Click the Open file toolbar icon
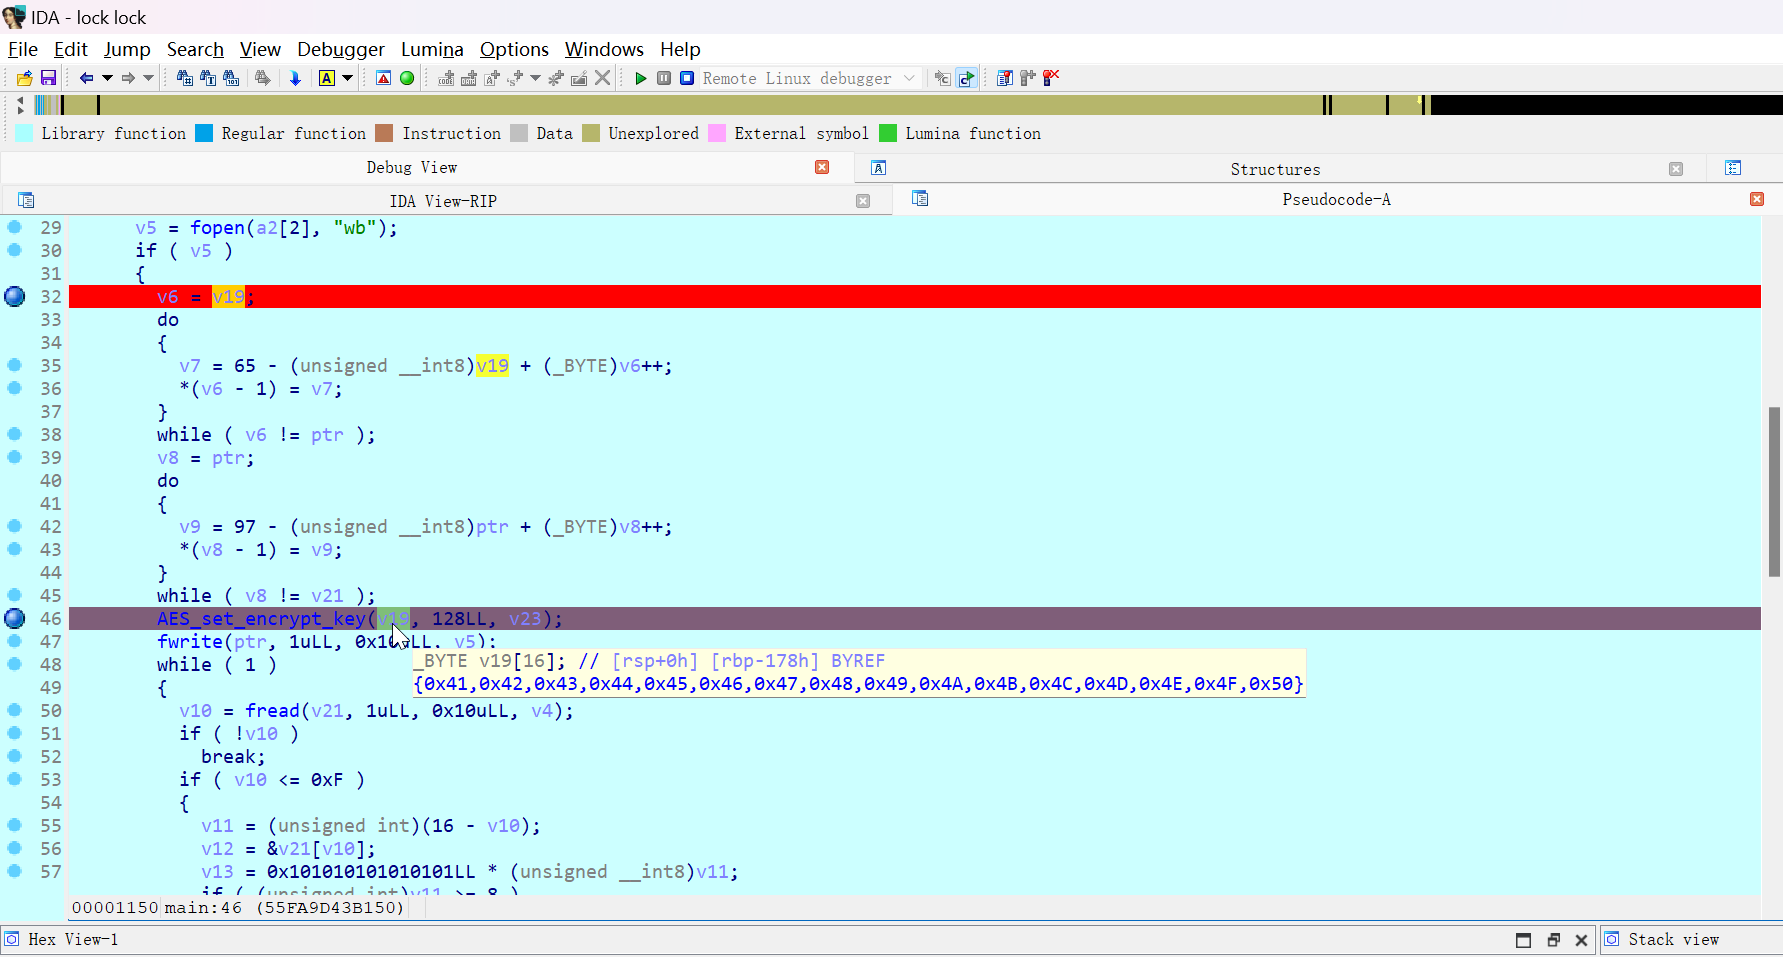Screen dimensions: 1783x957 (x=25, y=78)
